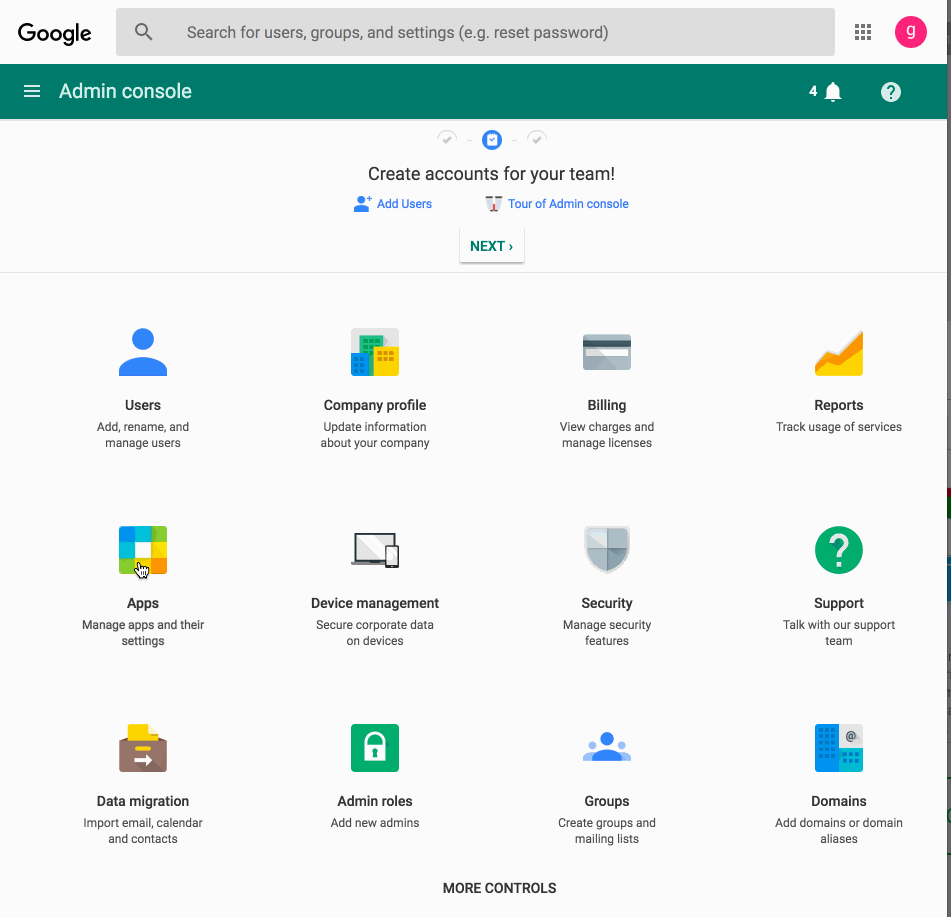The width and height of the screenshot is (951, 917).
Task: Open the Company profile buildings icon
Action: click(x=375, y=352)
